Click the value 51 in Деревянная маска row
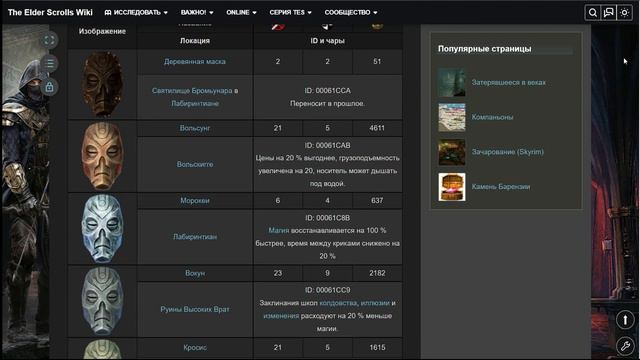This screenshot has width=640, height=360. [377, 62]
